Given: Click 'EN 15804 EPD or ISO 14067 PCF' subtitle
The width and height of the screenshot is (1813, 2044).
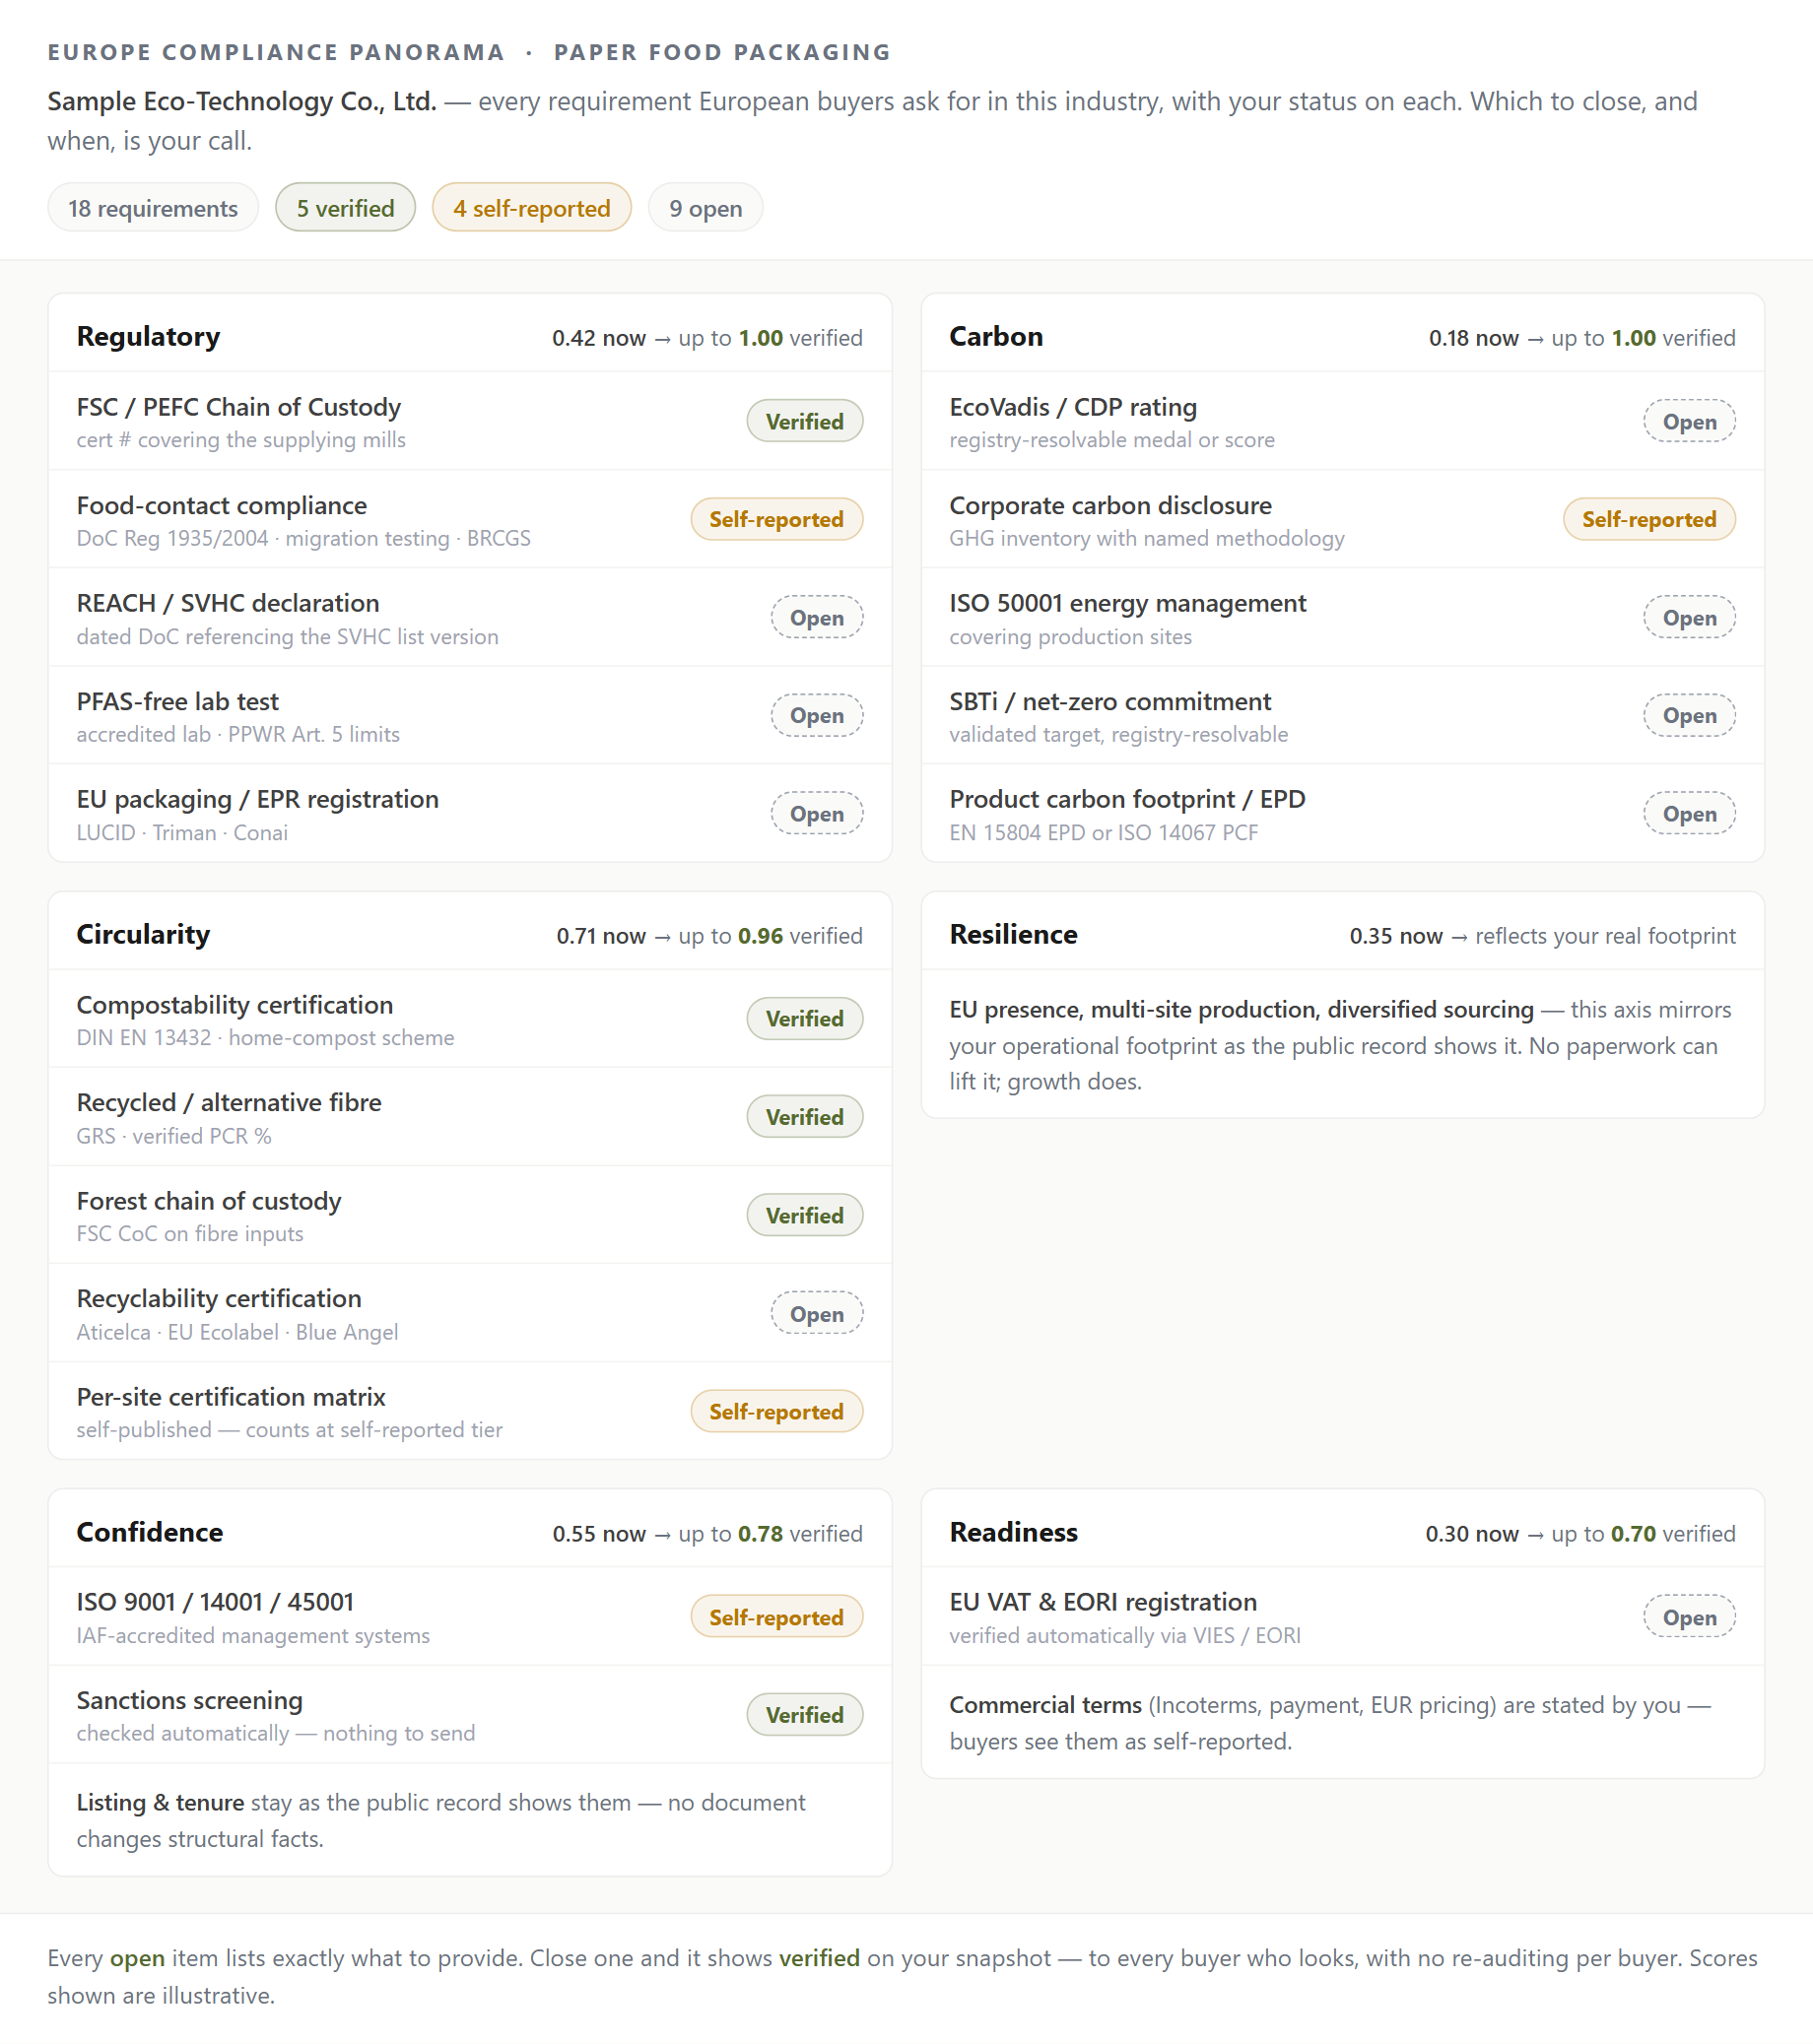Looking at the screenshot, I should tap(1103, 832).
